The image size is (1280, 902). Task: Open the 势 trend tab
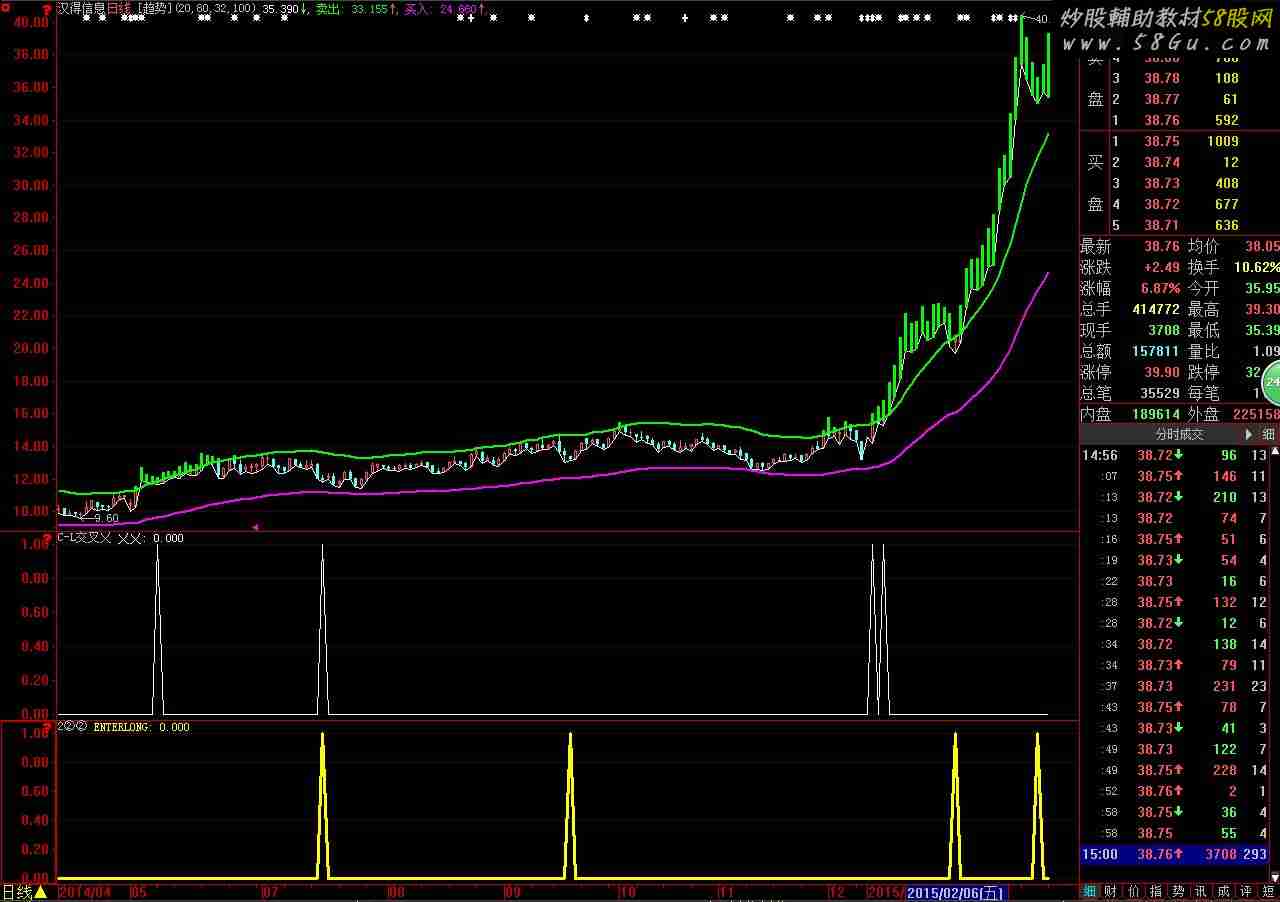(1178, 891)
